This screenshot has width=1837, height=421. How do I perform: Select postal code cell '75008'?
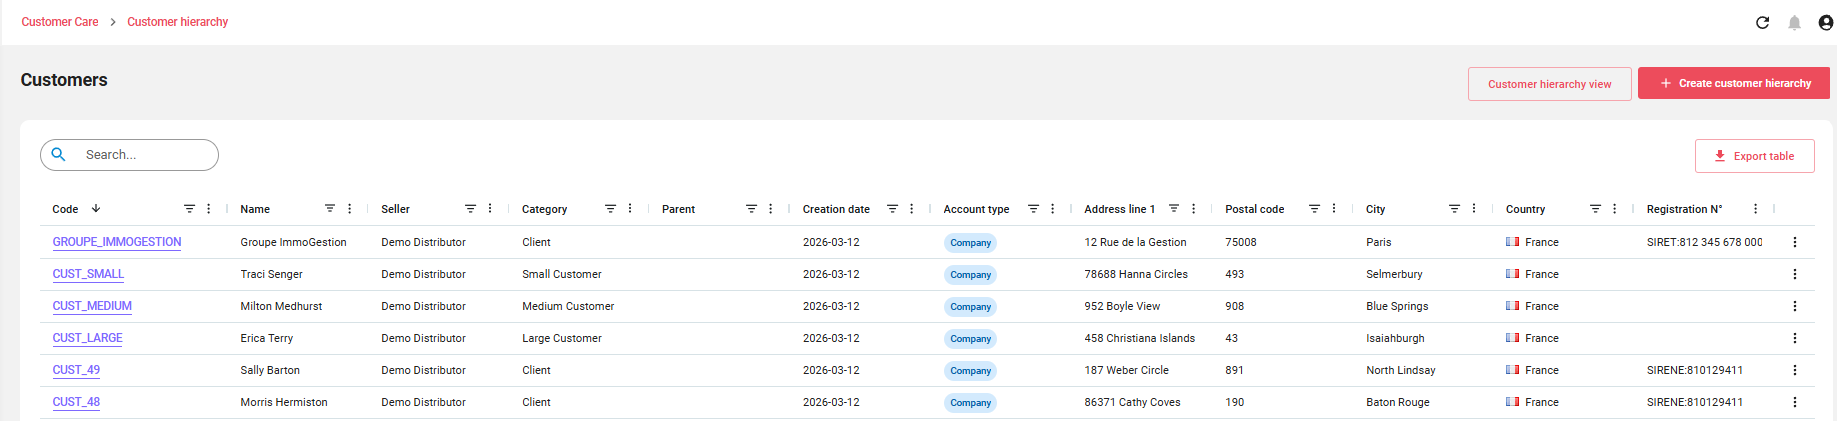(x=1240, y=242)
